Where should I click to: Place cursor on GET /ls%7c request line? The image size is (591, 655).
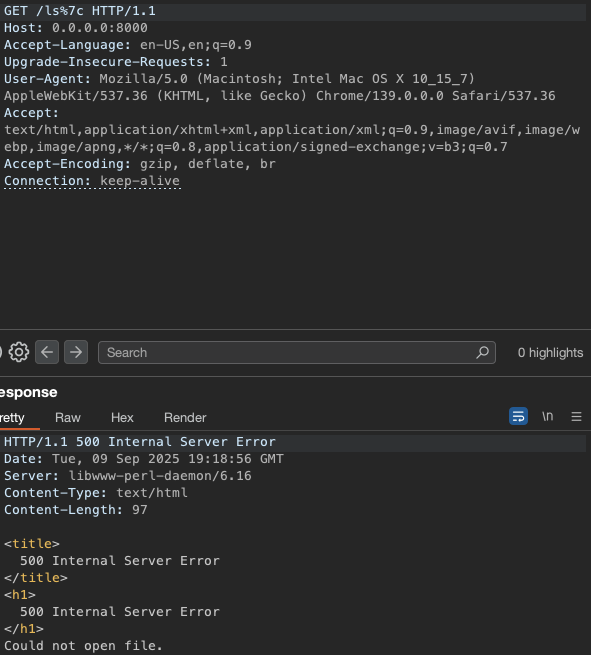[x=80, y=11]
